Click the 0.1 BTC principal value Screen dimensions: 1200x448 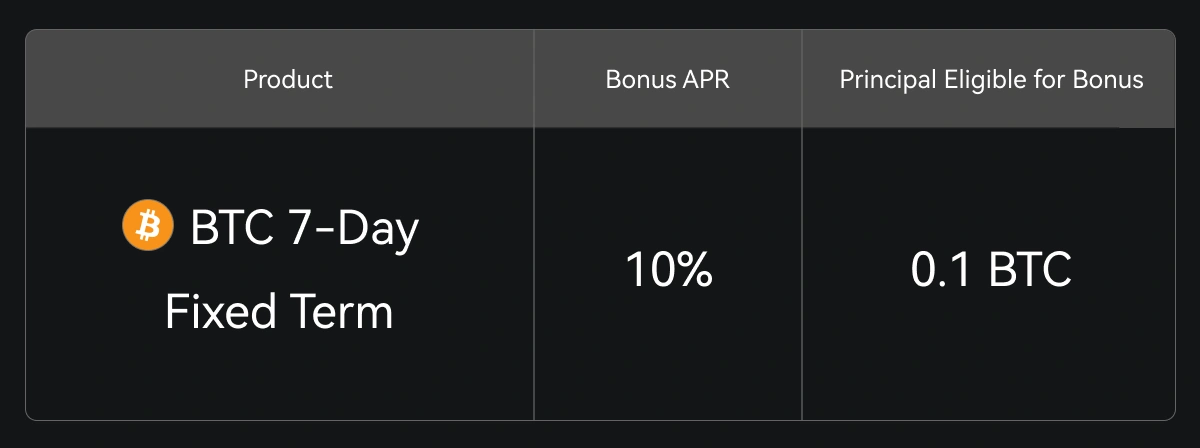click(x=991, y=271)
